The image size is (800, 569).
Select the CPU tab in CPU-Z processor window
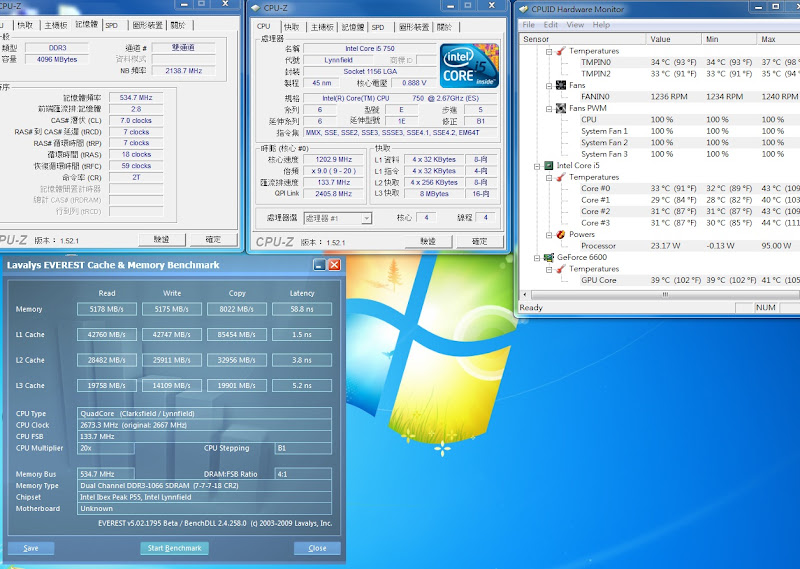coord(264,26)
